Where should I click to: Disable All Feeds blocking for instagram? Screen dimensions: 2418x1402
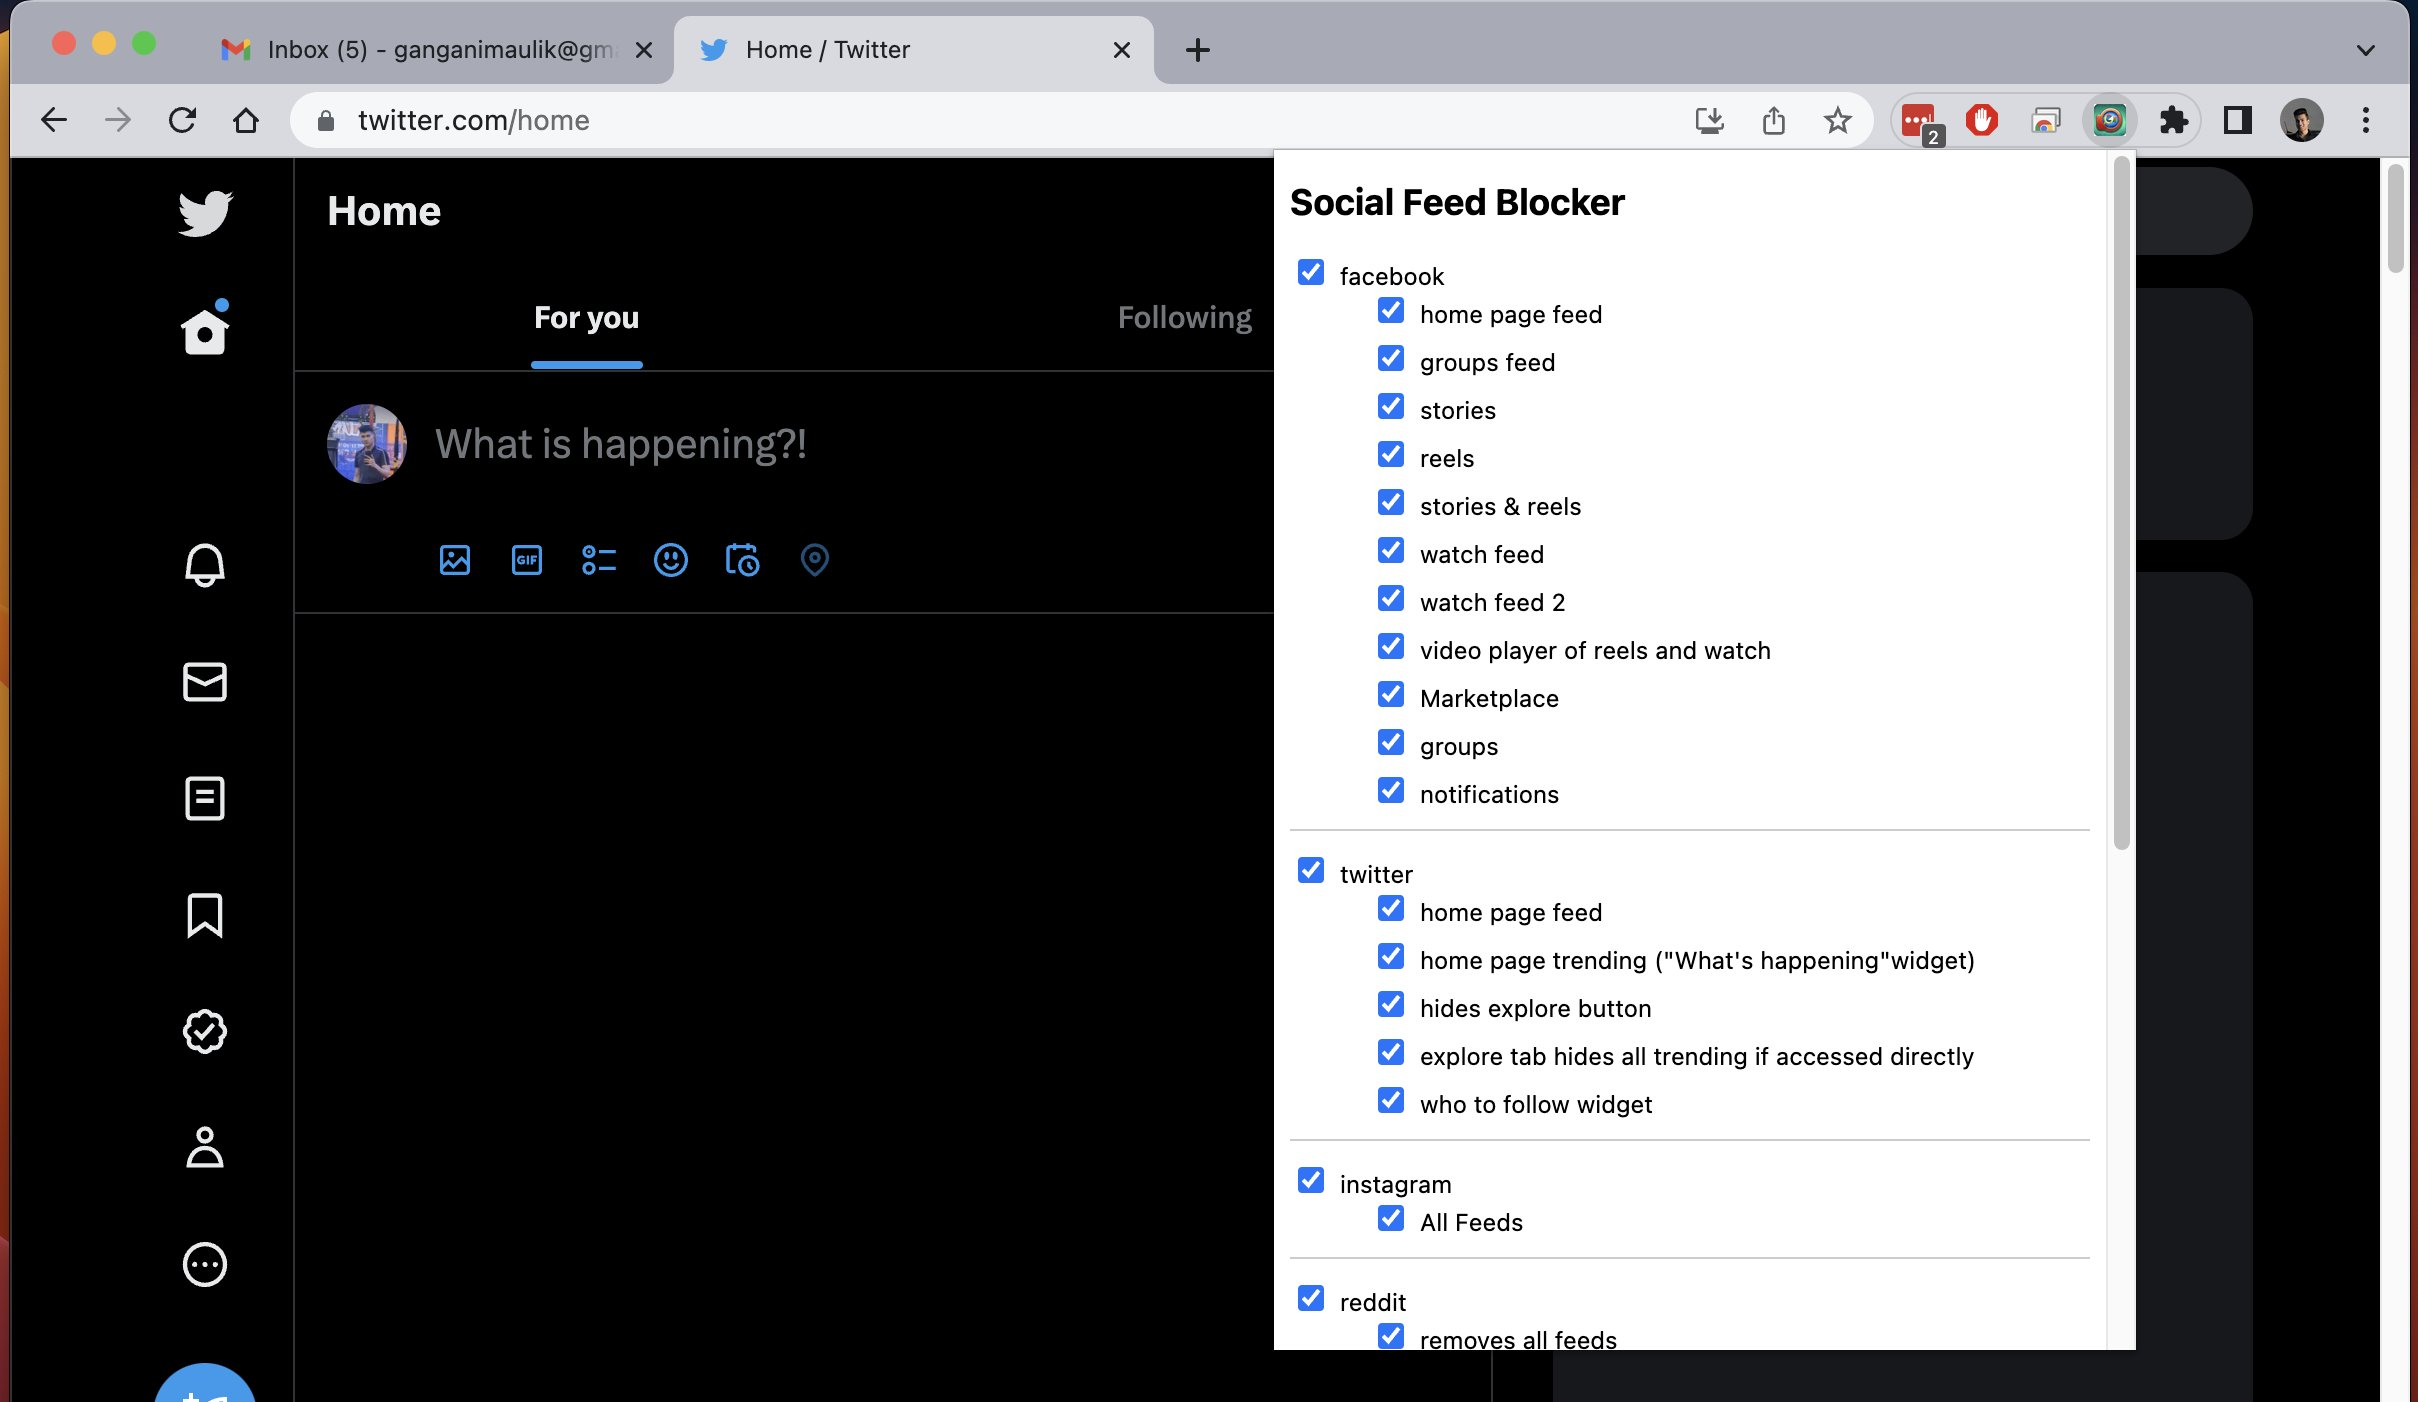click(1390, 1218)
